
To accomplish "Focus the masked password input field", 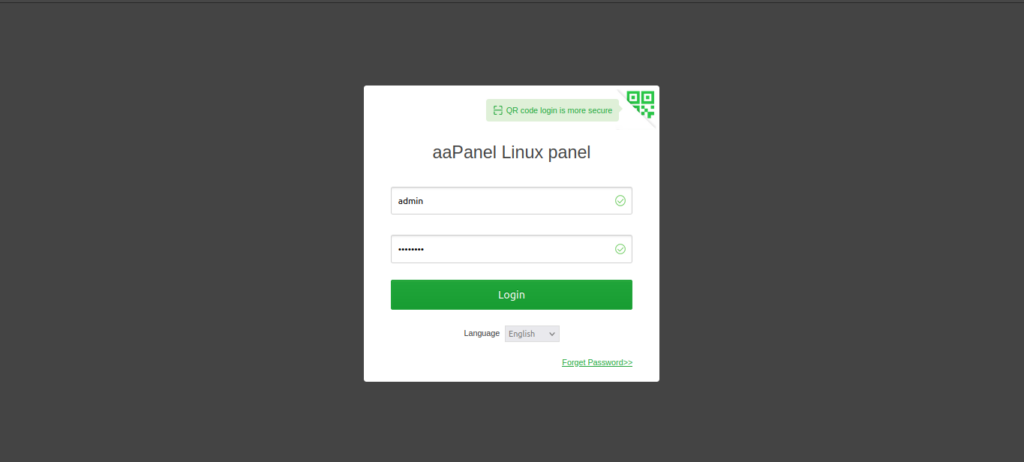I will click(511, 249).
